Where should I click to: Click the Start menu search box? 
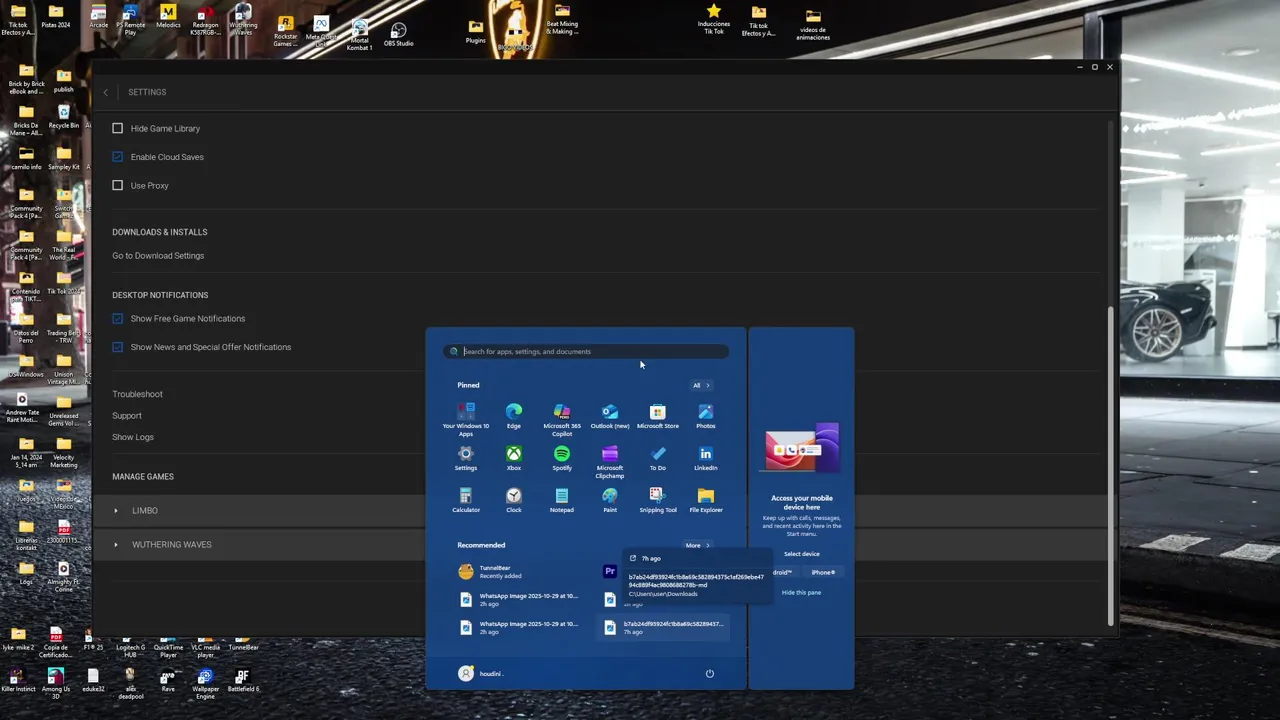tap(587, 352)
